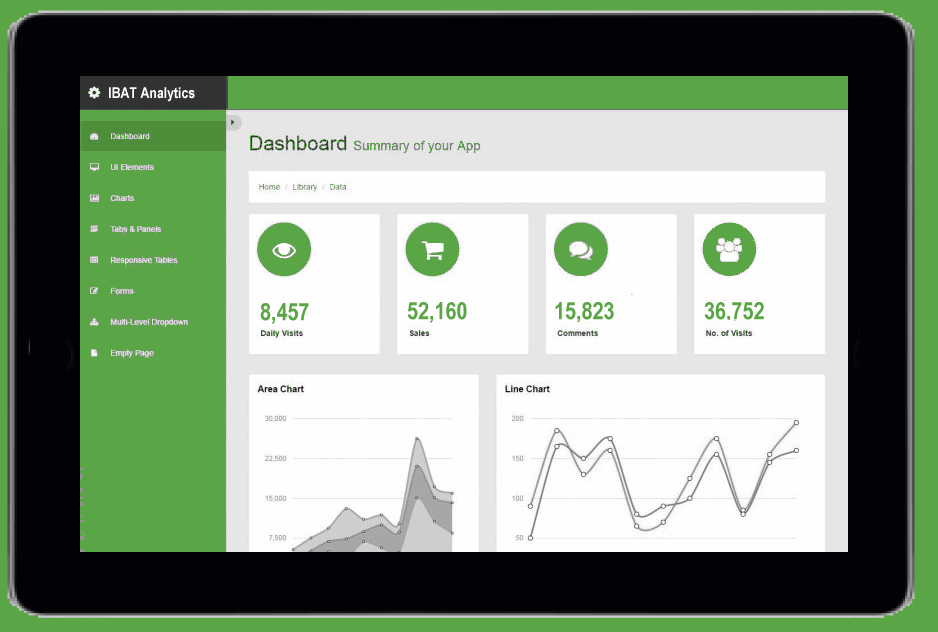938x632 pixels.
Task: Click the 200 axis label on Line Chart
Action: click(x=517, y=418)
